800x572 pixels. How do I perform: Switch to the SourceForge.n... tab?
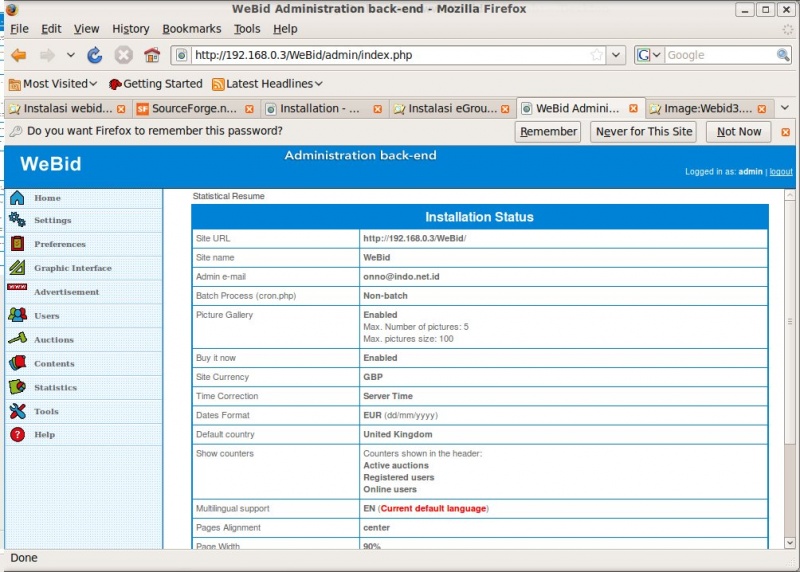click(188, 108)
